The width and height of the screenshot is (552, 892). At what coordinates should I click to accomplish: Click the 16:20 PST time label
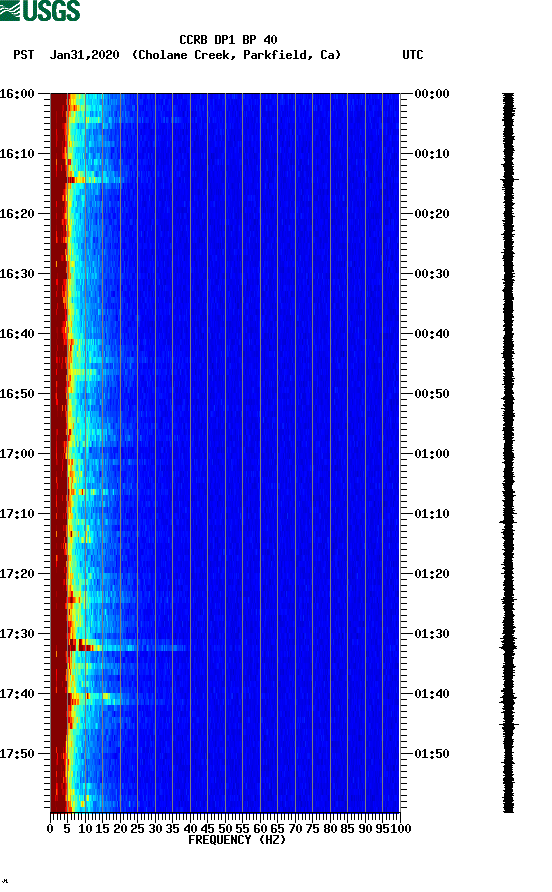(x=17, y=214)
